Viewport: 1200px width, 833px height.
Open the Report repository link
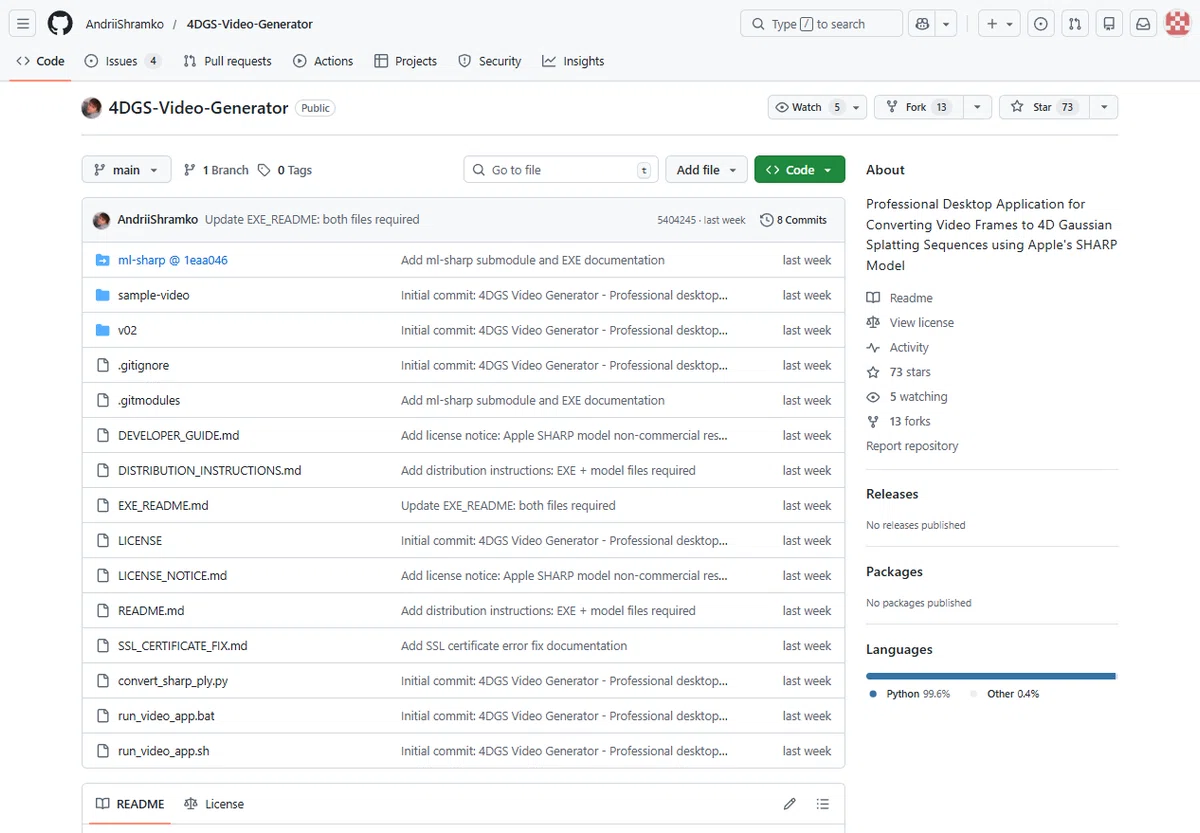coord(912,446)
